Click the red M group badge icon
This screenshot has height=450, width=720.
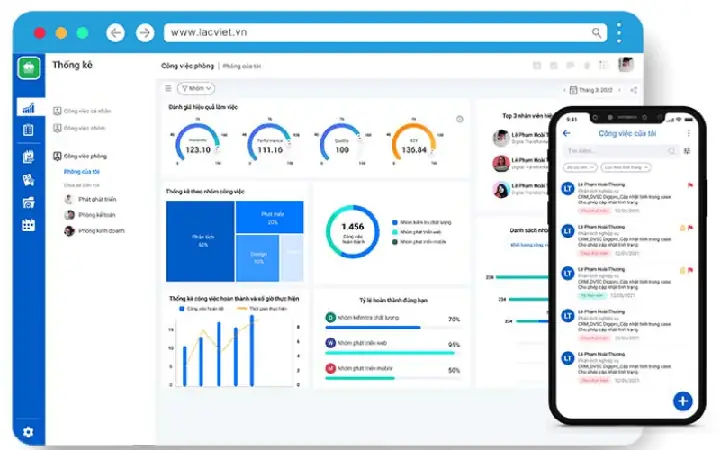click(331, 368)
